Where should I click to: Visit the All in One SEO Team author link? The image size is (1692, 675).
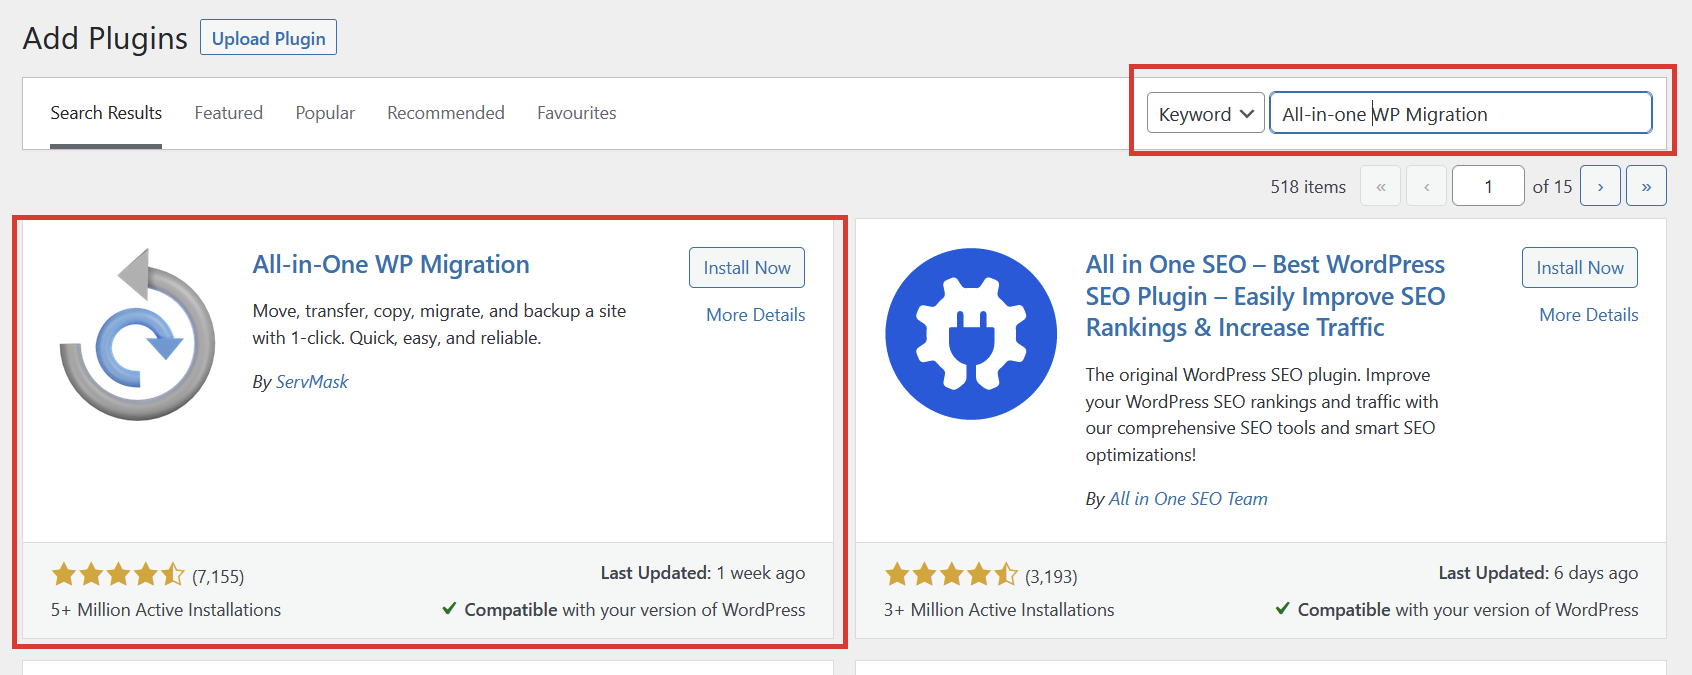pyautogui.click(x=1188, y=499)
